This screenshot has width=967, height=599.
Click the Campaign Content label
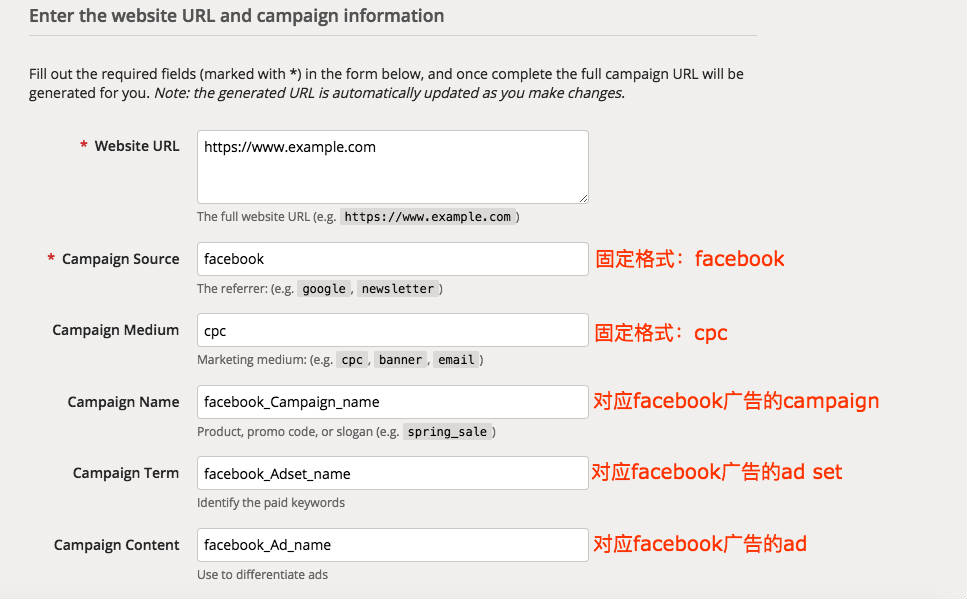click(116, 545)
